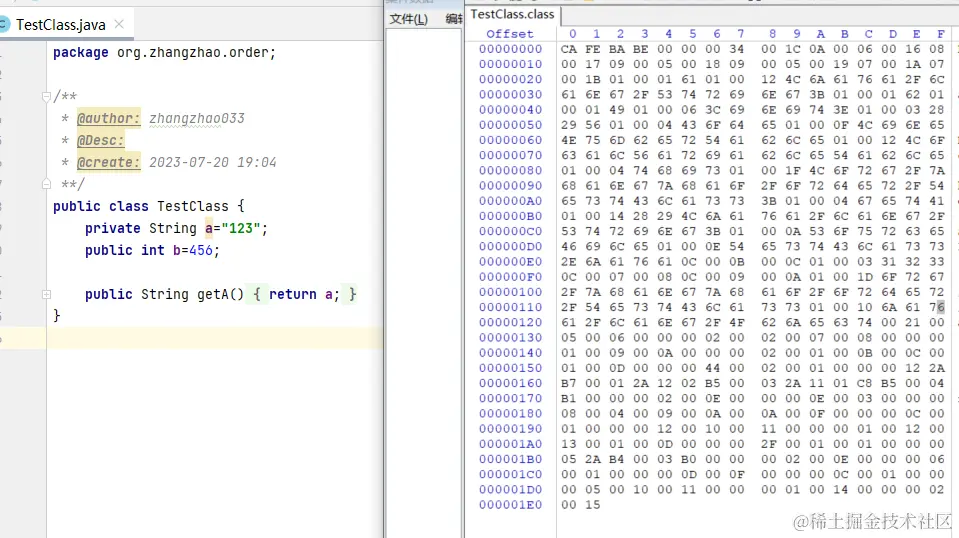Select the BA byte in row 00000000
The image size is (959, 538).
[x=616, y=49]
